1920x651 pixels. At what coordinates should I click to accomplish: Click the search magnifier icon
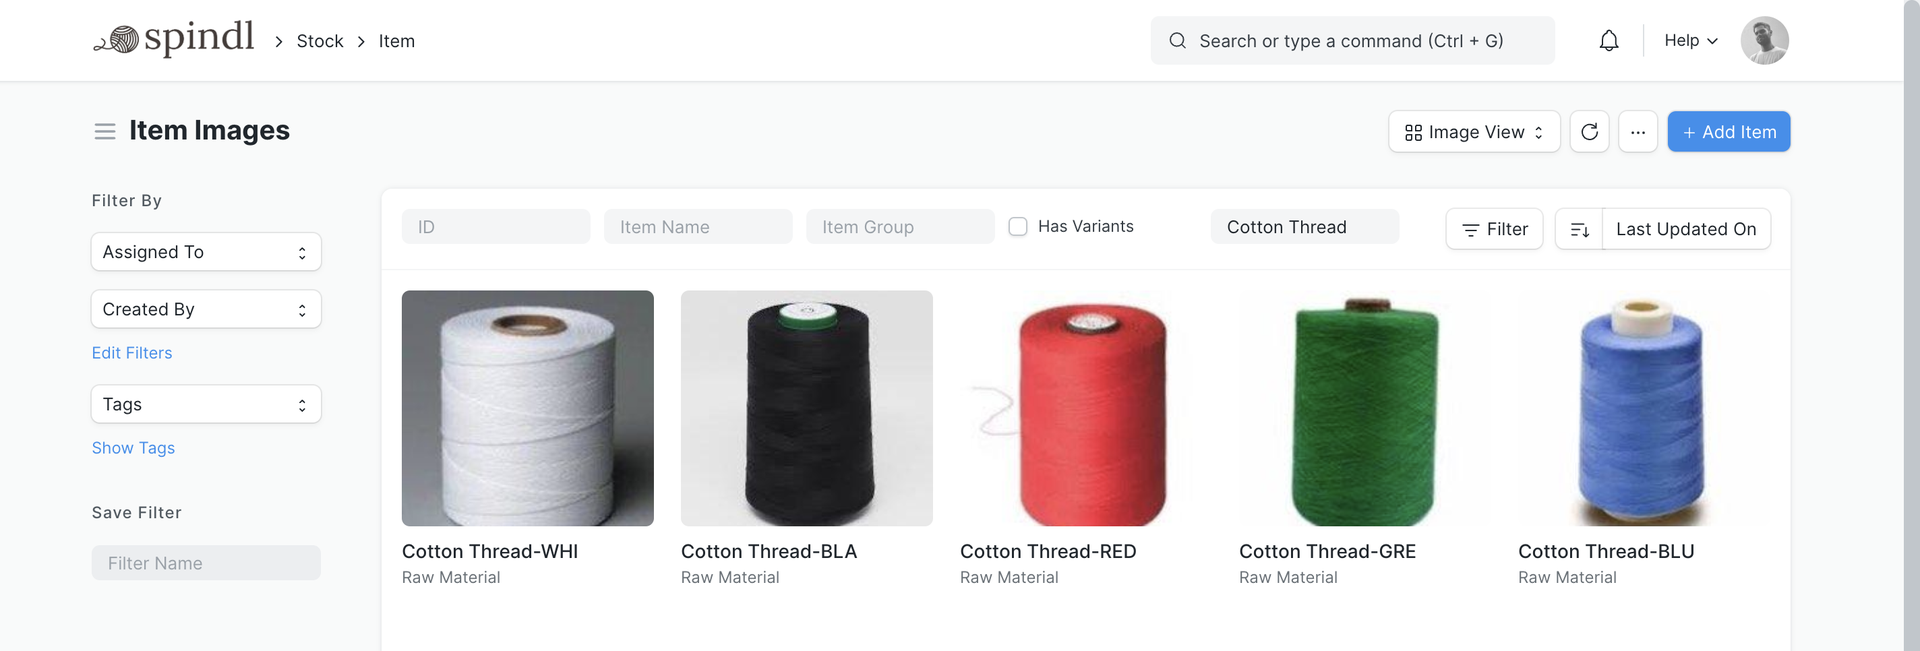tap(1178, 41)
